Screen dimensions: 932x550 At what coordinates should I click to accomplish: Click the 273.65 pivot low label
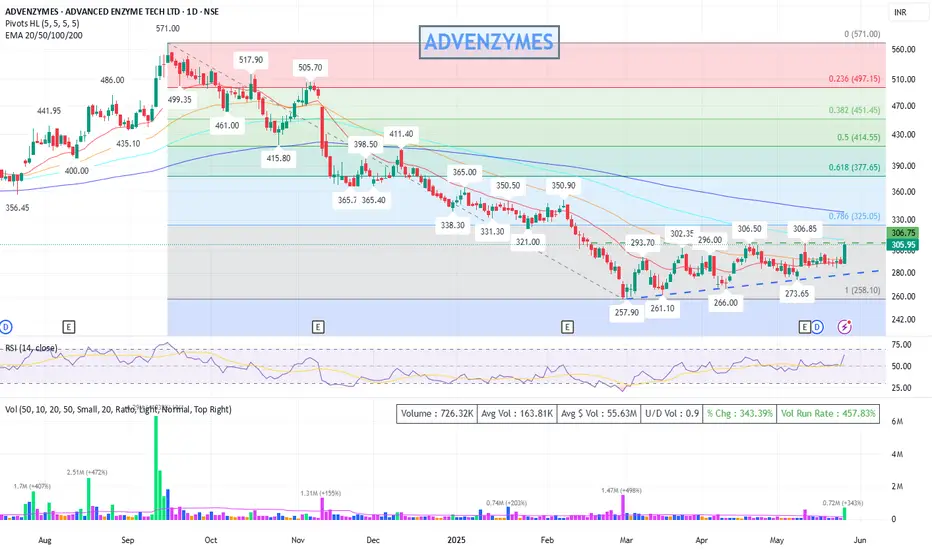pos(796,293)
